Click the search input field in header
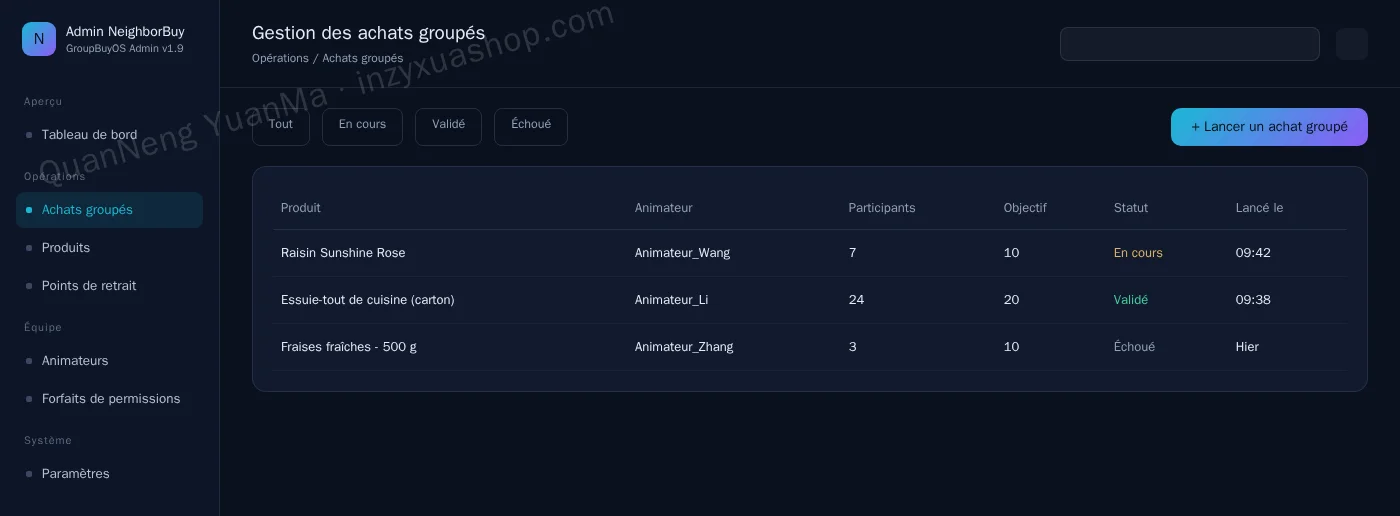Image resolution: width=1400 pixels, height=516 pixels. (x=1190, y=44)
